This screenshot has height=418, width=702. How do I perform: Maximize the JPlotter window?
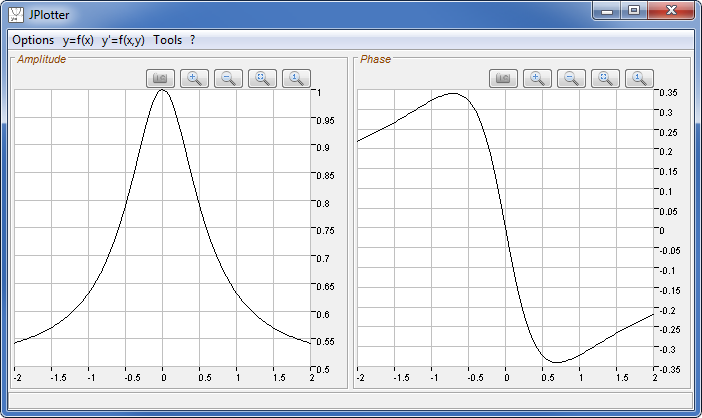coord(633,11)
